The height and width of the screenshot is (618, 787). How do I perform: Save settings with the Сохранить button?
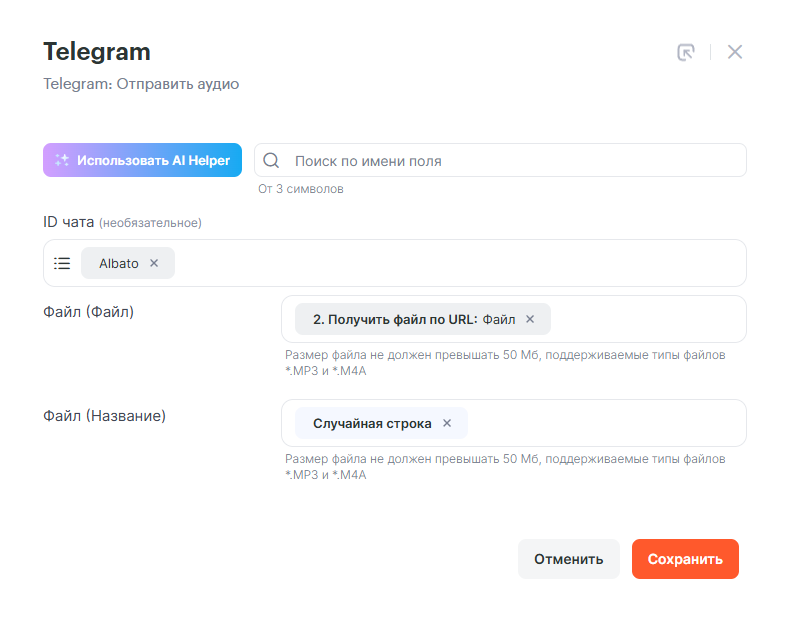click(685, 559)
